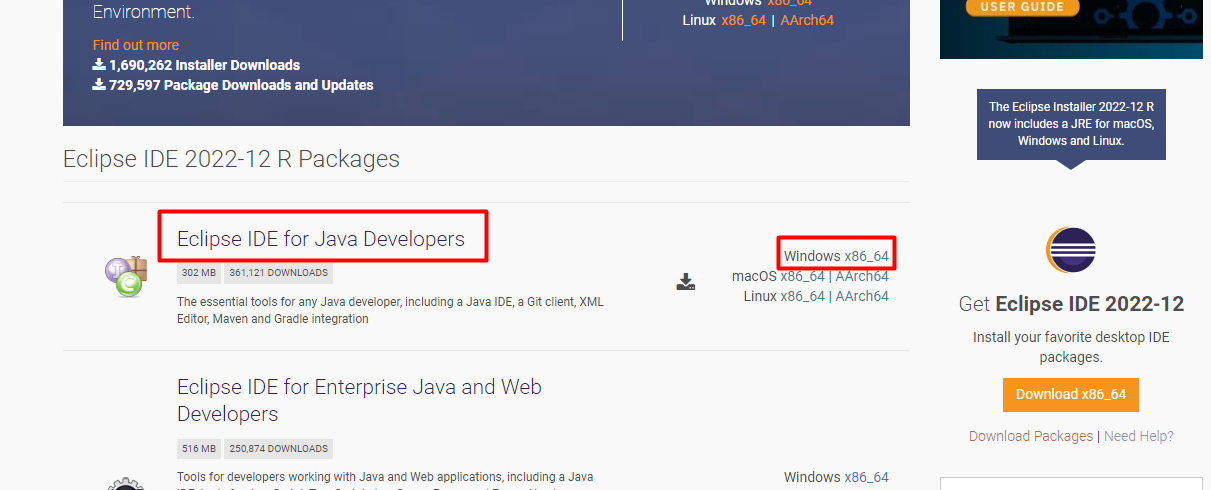
Task: Click installer Linux AArch64 link in banner
Action: [x=807, y=20]
